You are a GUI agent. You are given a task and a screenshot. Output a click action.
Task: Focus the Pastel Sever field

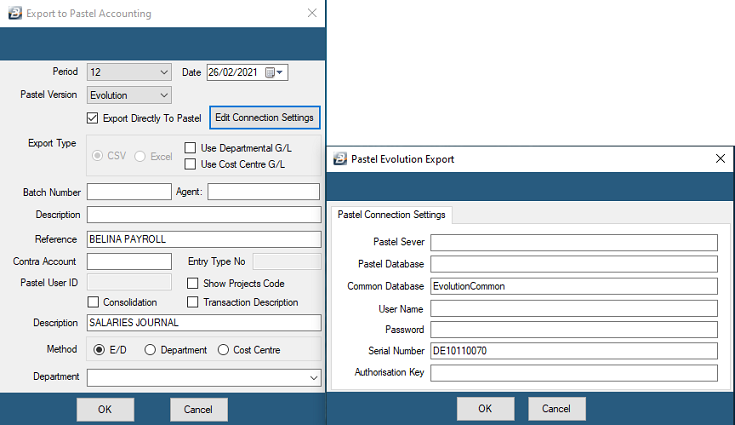(x=574, y=242)
